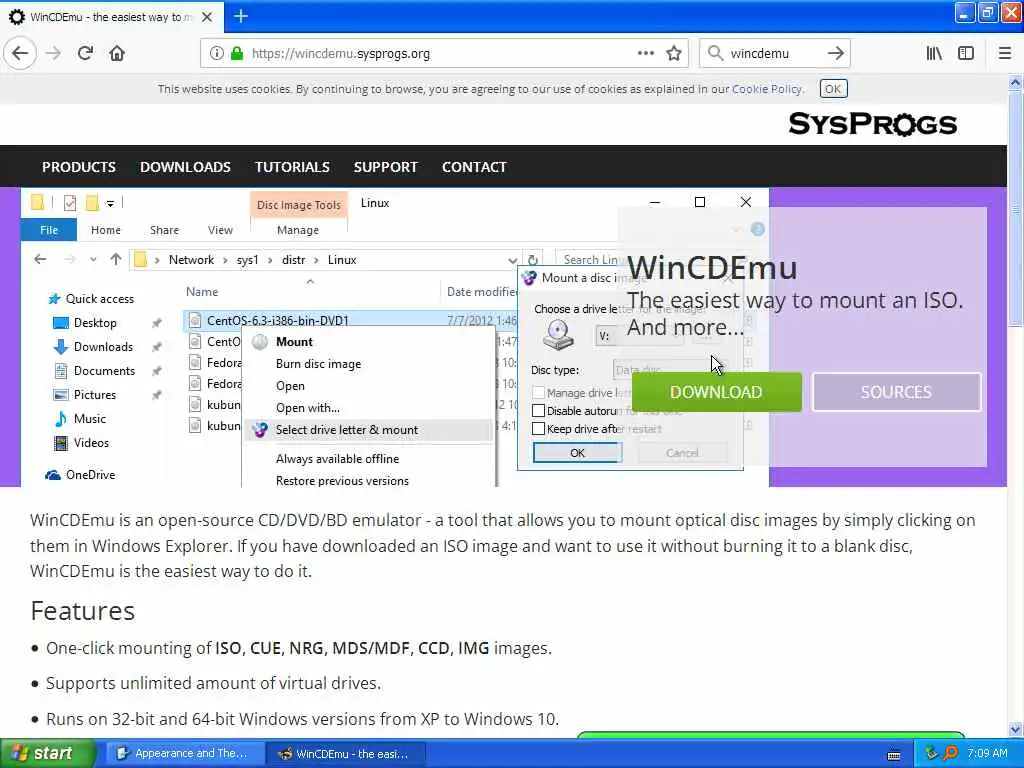
Task: Click the Tools icon in system tray
Action: click(931, 753)
